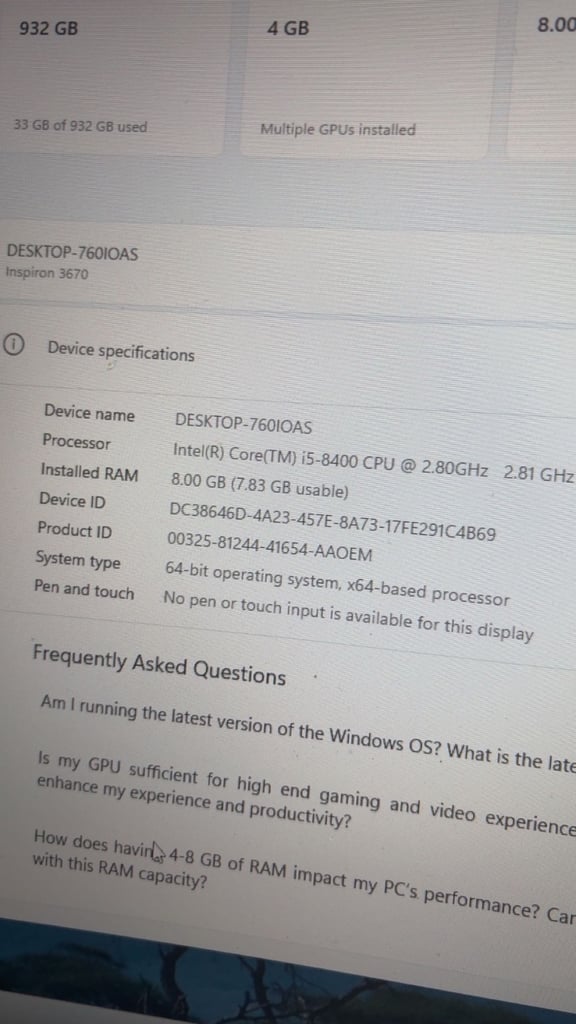Select the Installed RAM value
The height and width of the screenshot is (1024, 576).
point(260,484)
